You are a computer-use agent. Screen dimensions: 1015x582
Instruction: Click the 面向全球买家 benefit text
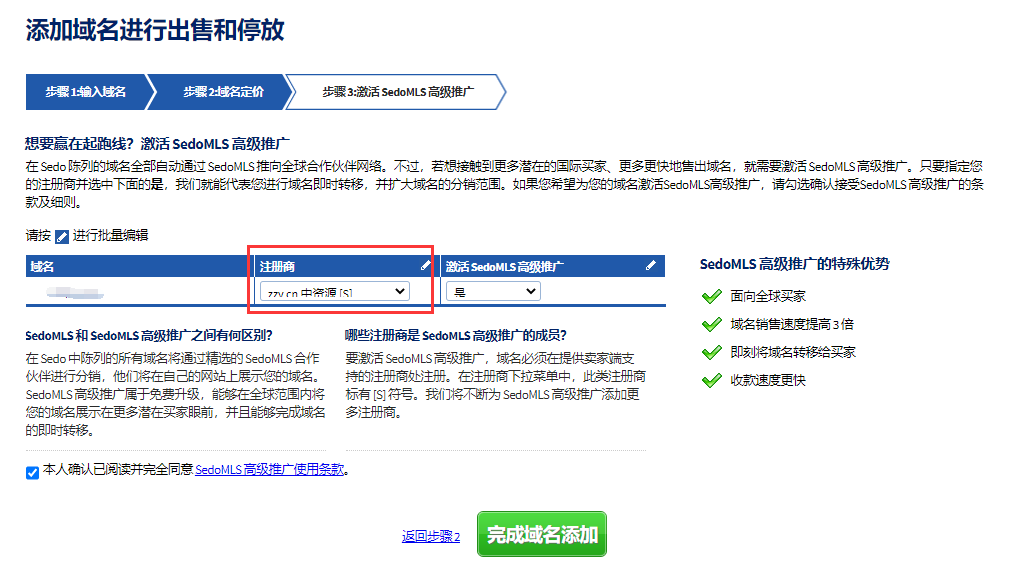(x=768, y=297)
